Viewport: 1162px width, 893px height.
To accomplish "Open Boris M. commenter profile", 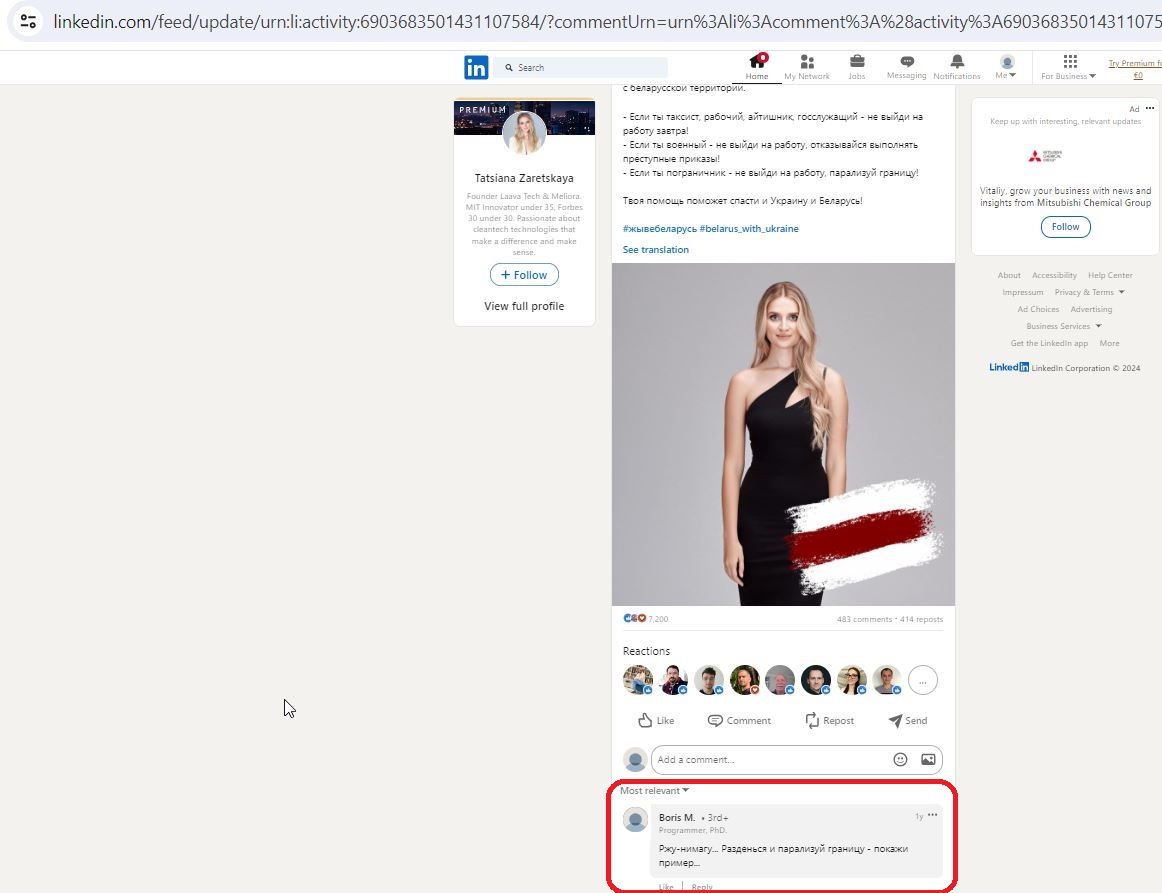I will (x=677, y=817).
